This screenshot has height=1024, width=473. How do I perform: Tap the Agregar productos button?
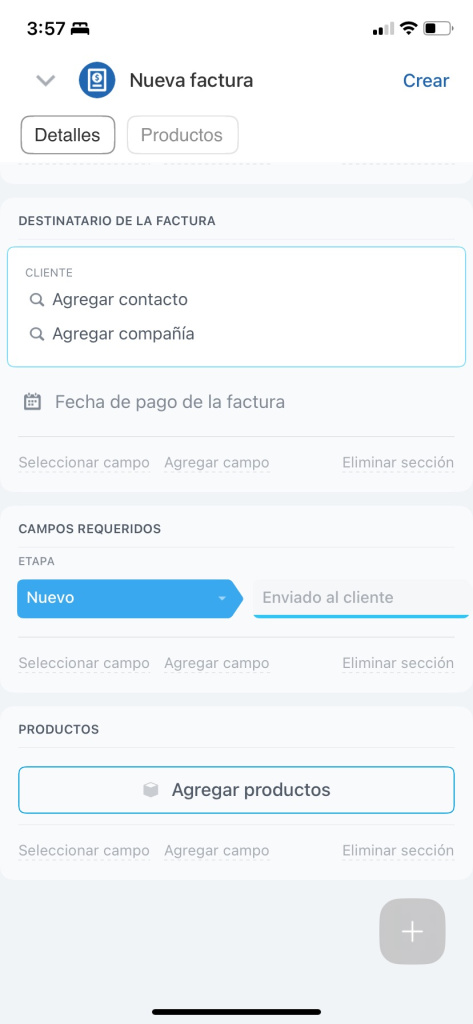tap(236, 790)
